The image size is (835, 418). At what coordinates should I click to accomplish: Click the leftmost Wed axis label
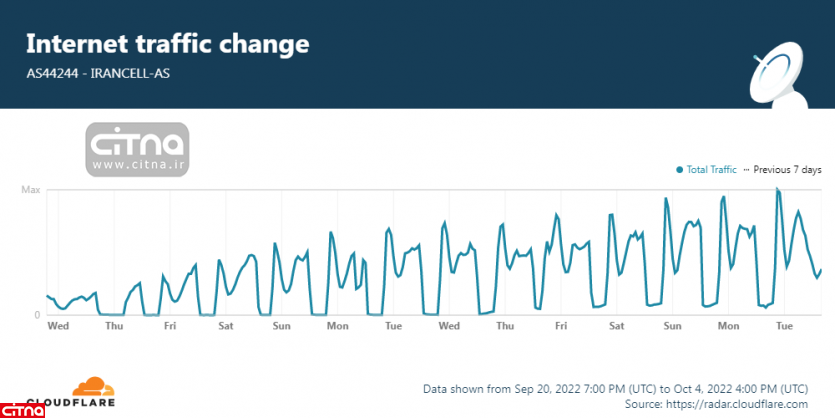coord(58,326)
